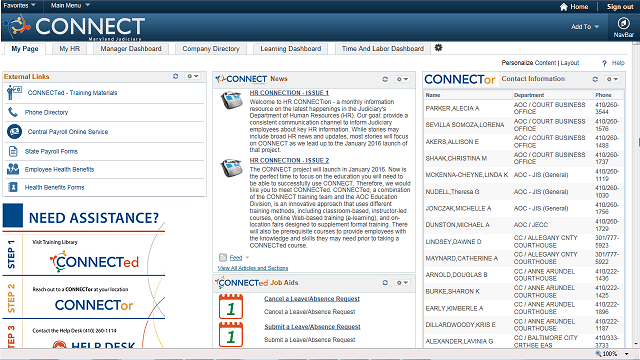
Task: Click the calendar icon for Cancel a Leave/Absence Request
Action: pyautogui.click(x=231, y=307)
